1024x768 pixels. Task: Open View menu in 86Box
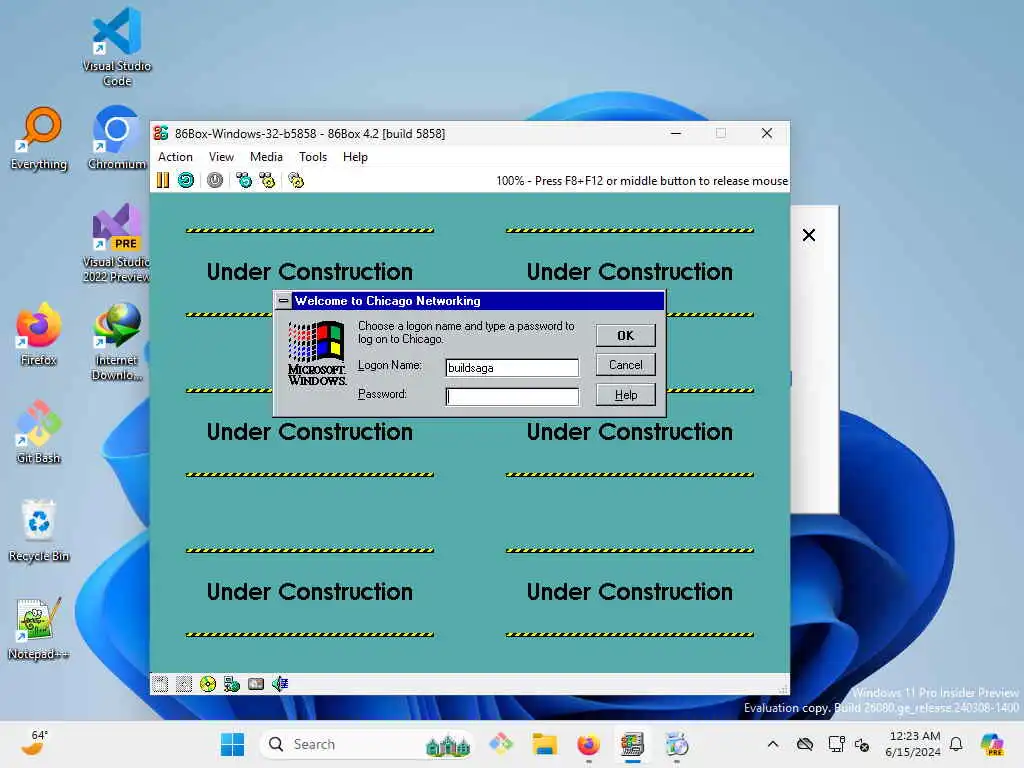tap(221, 157)
